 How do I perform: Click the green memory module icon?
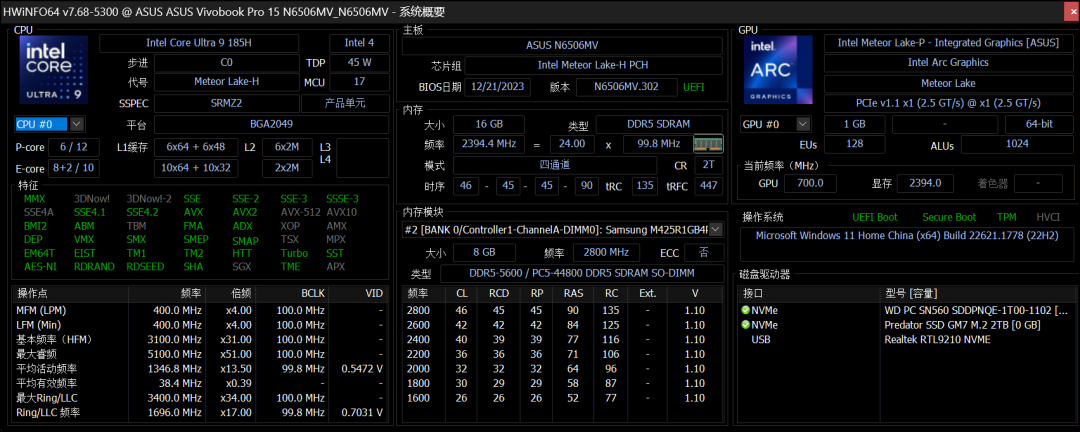pyautogui.click(x=708, y=144)
